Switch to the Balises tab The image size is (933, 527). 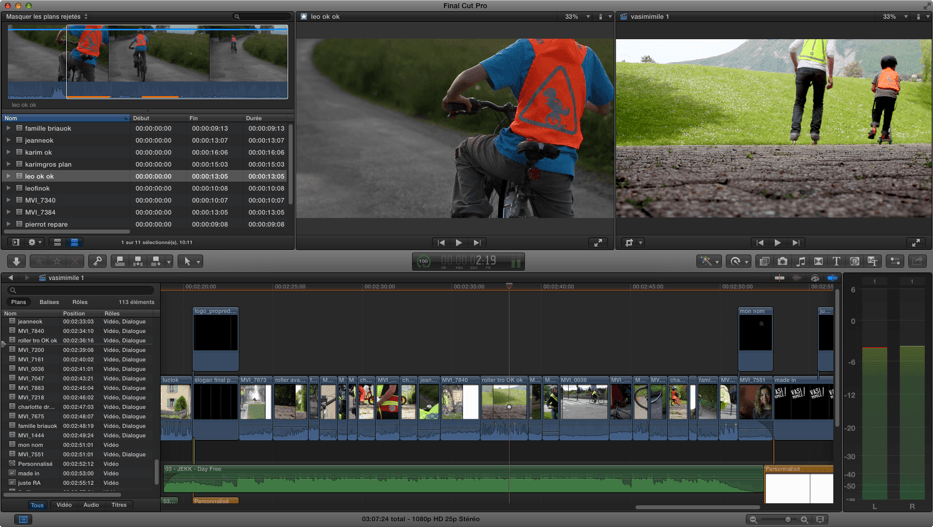coord(49,302)
